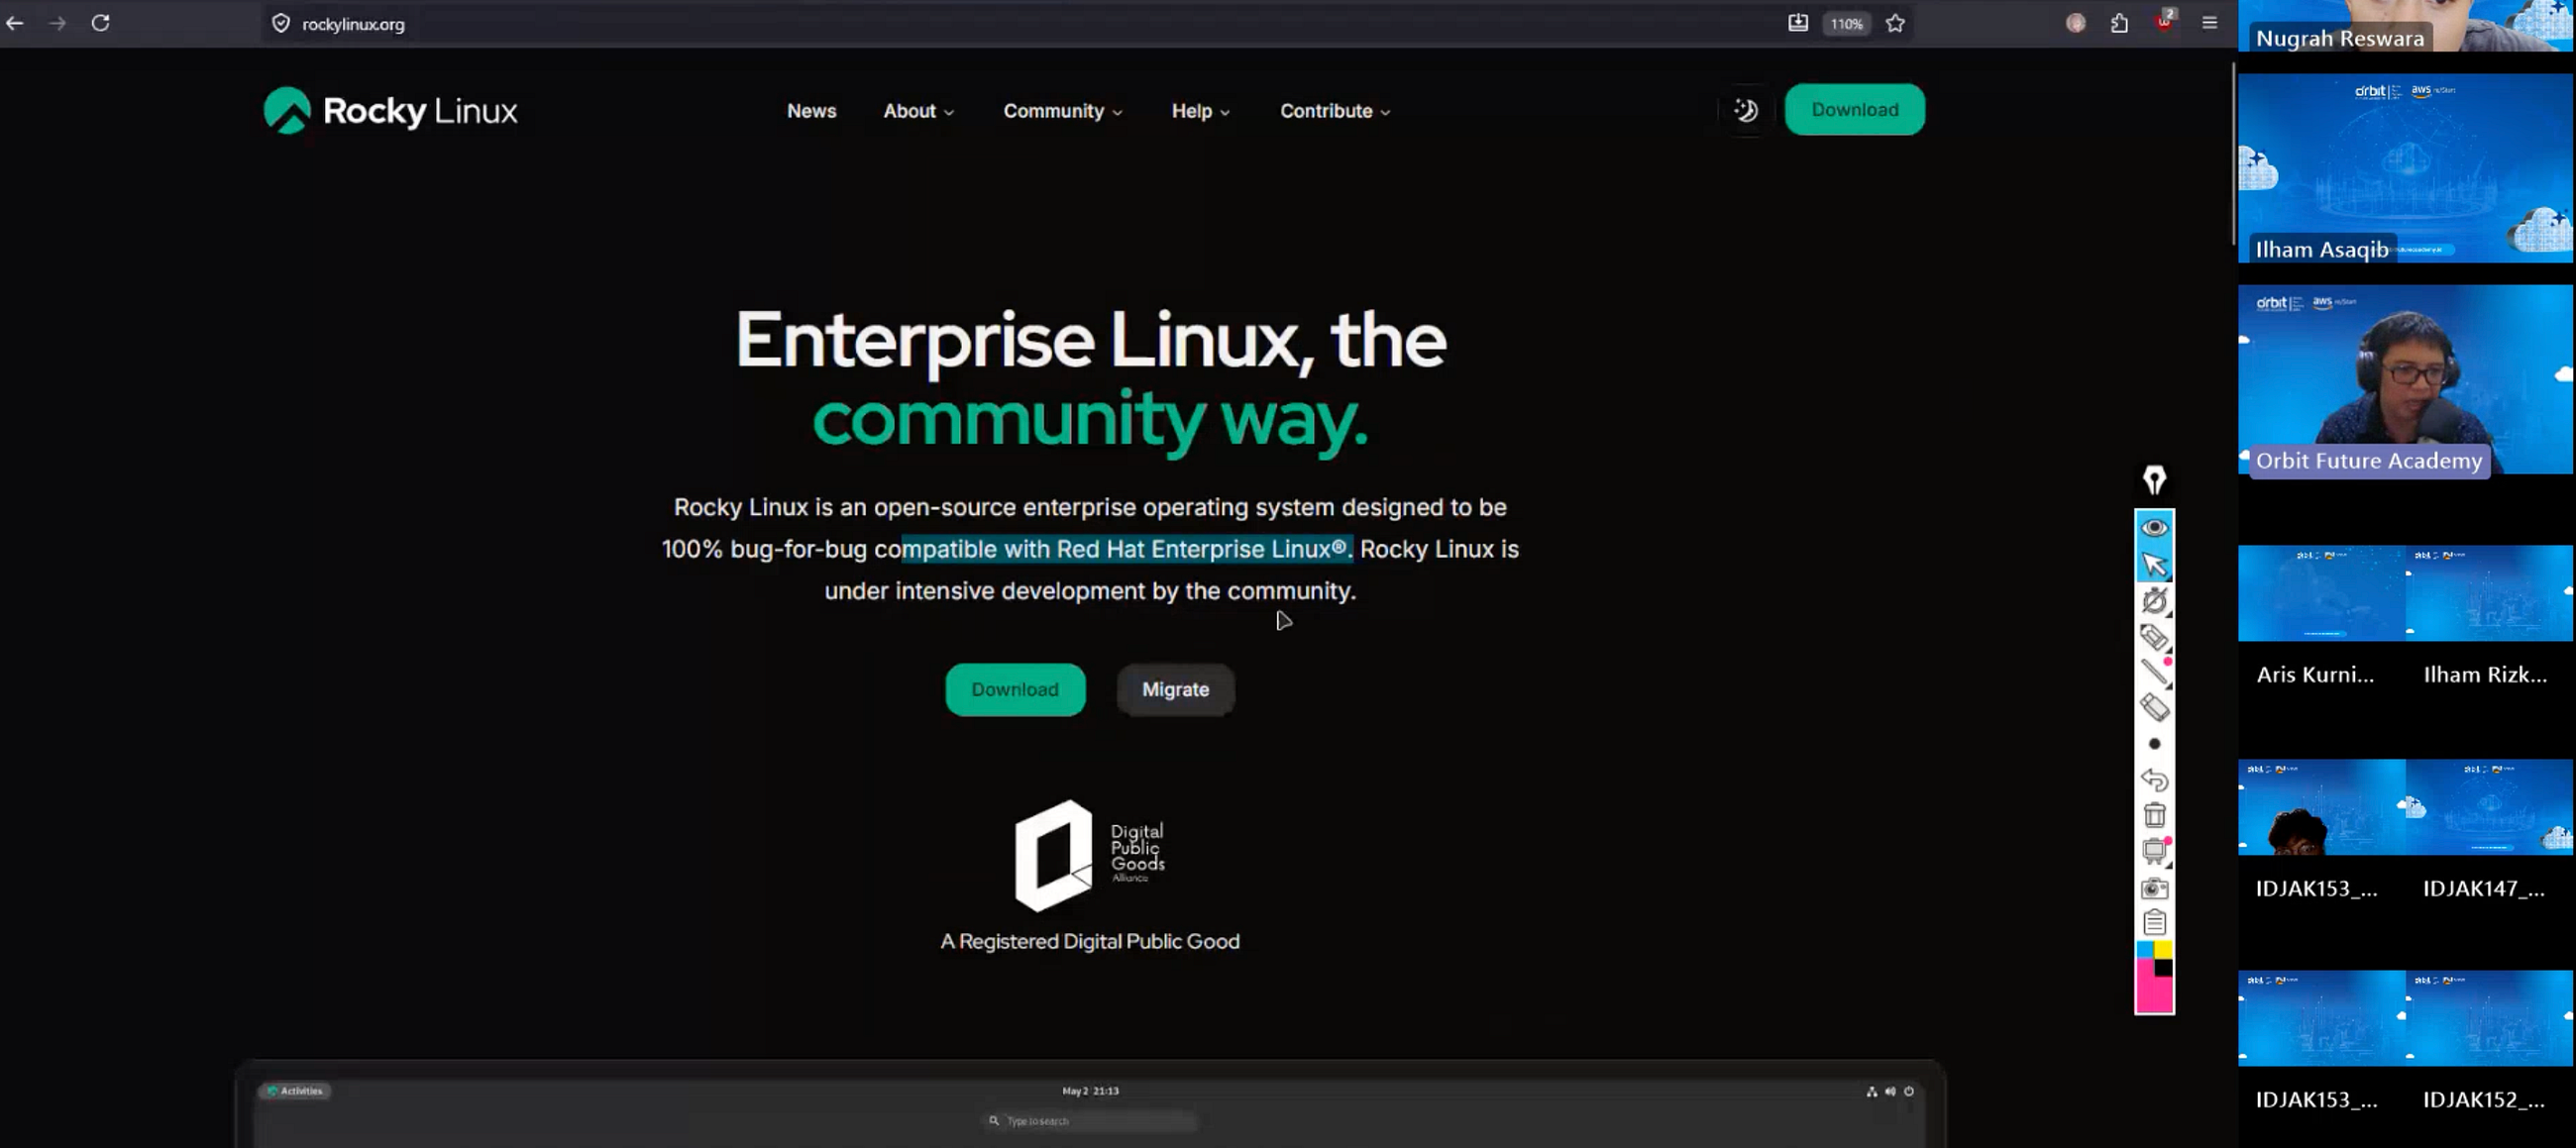Select the line drawing tool
The image size is (2576, 1148).
(x=2154, y=672)
